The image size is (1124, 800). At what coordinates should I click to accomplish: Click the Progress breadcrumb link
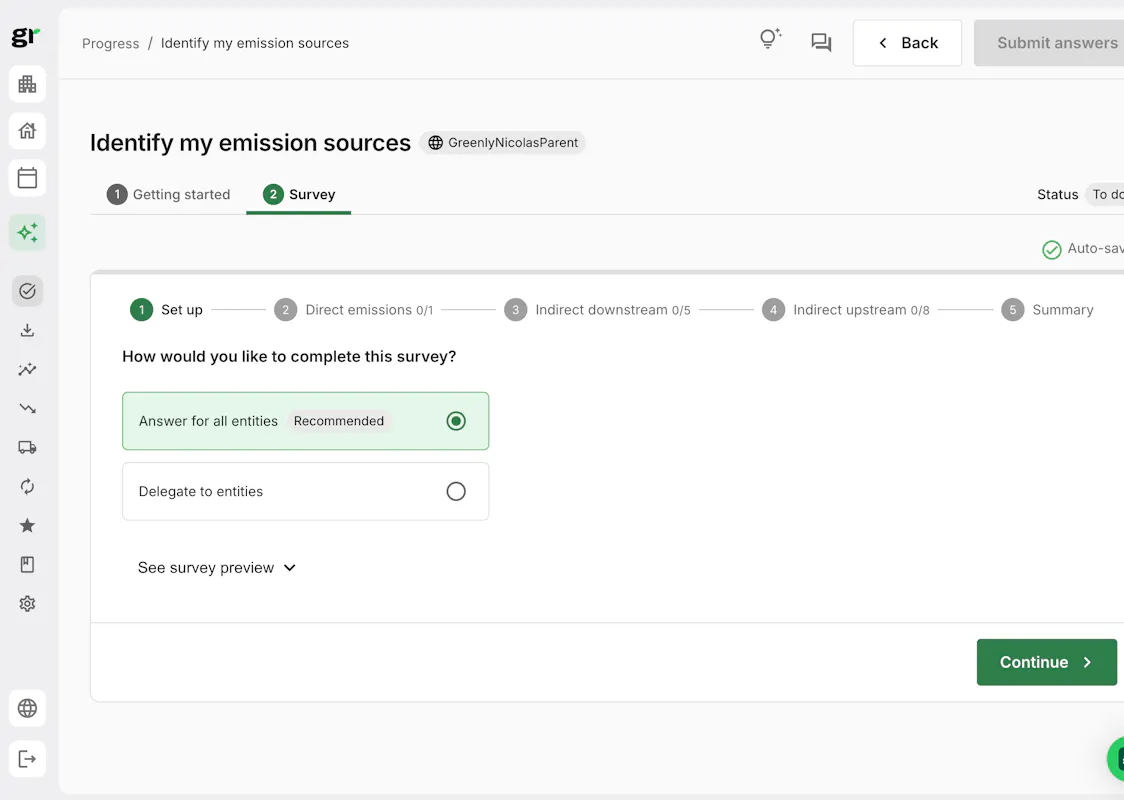(x=110, y=43)
